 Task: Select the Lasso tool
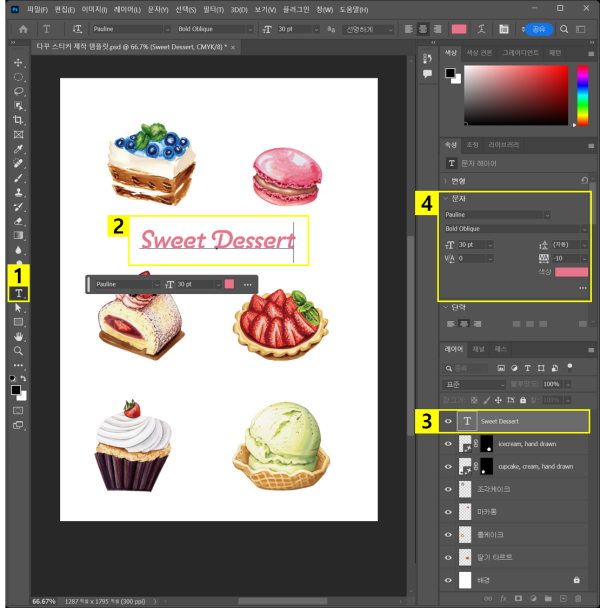[x=18, y=91]
